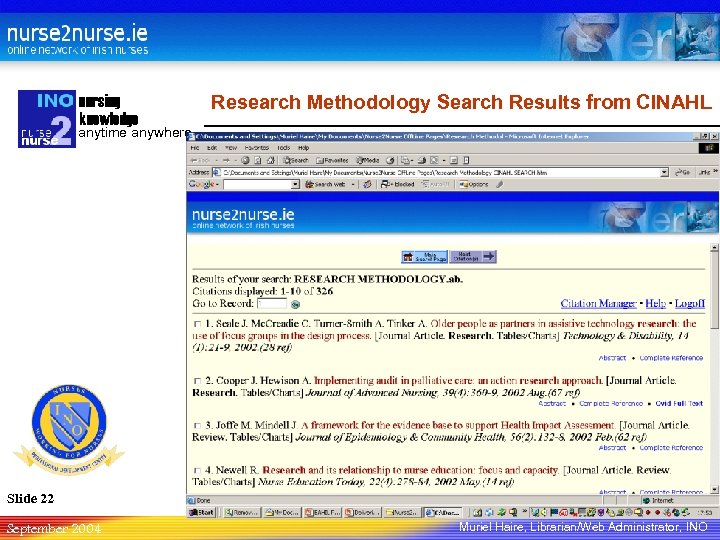Viewport: 720px width, 540px height.
Task: Open the Favorites pane from toolbar
Action: pyautogui.click(x=332, y=160)
